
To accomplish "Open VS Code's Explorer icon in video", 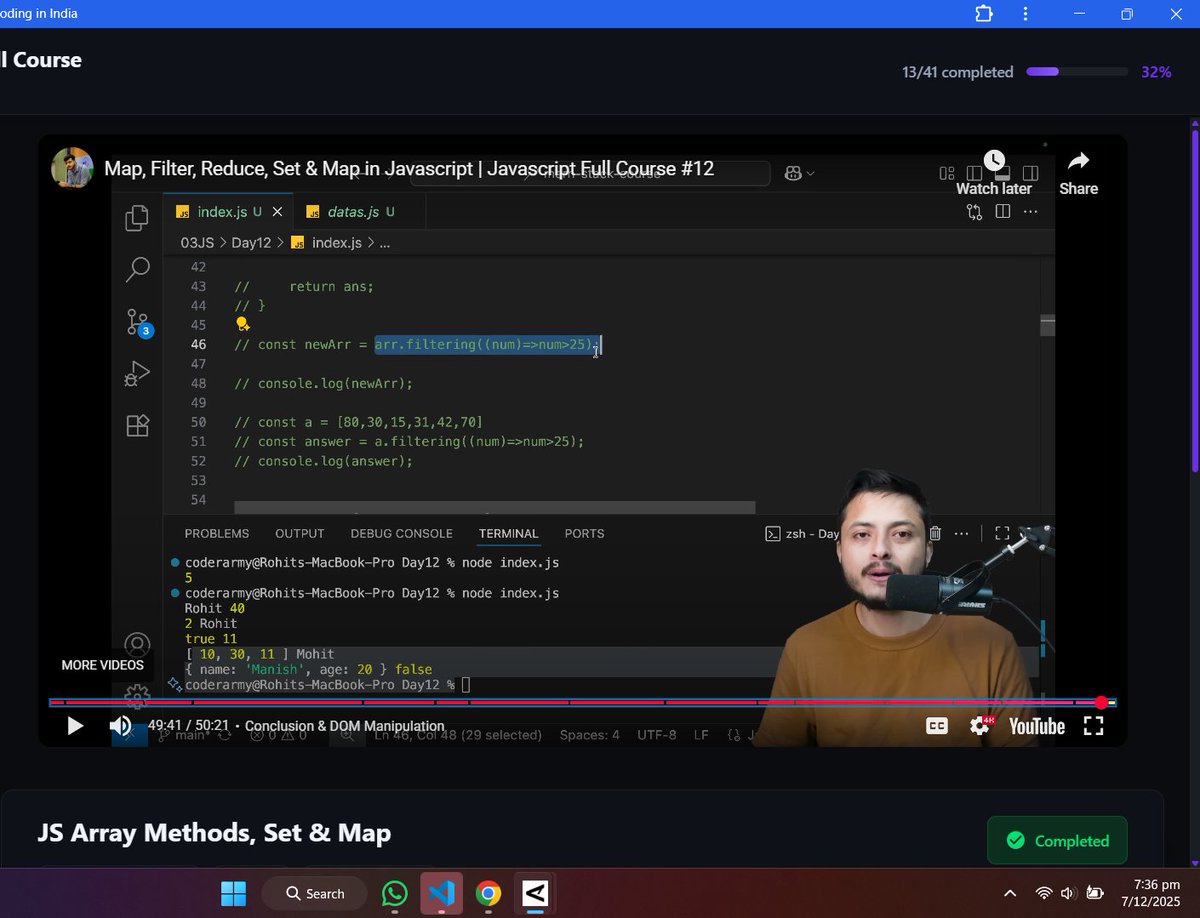I will [137, 219].
